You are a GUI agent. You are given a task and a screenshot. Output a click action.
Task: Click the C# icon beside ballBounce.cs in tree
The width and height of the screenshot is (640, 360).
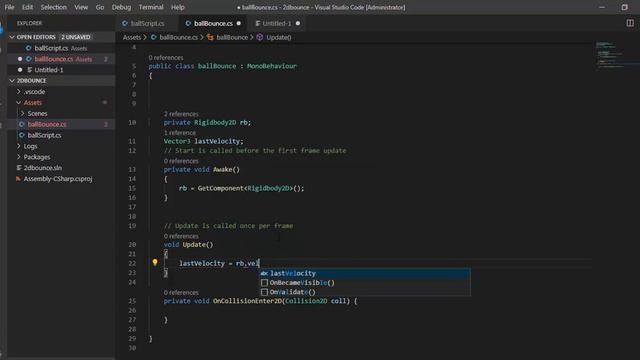pos(22,124)
